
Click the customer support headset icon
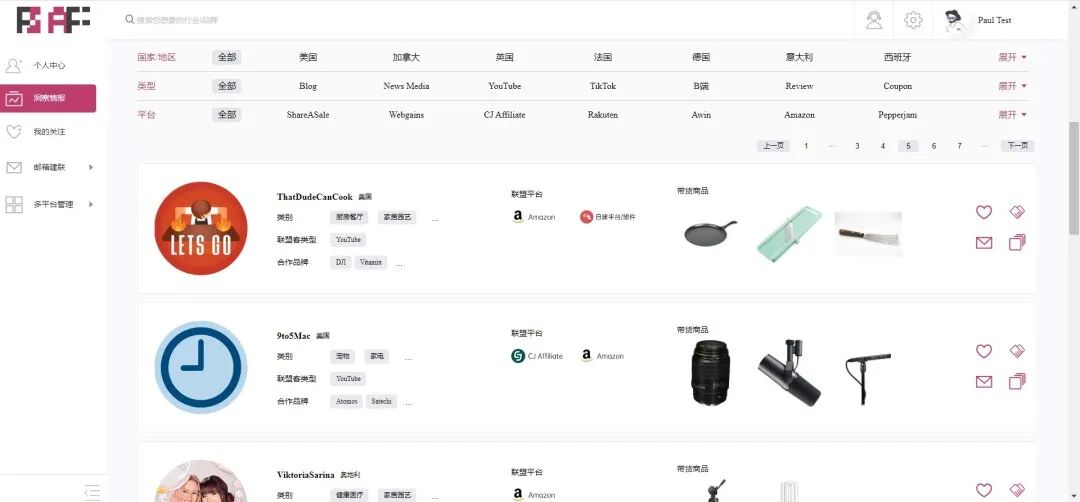(874, 20)
